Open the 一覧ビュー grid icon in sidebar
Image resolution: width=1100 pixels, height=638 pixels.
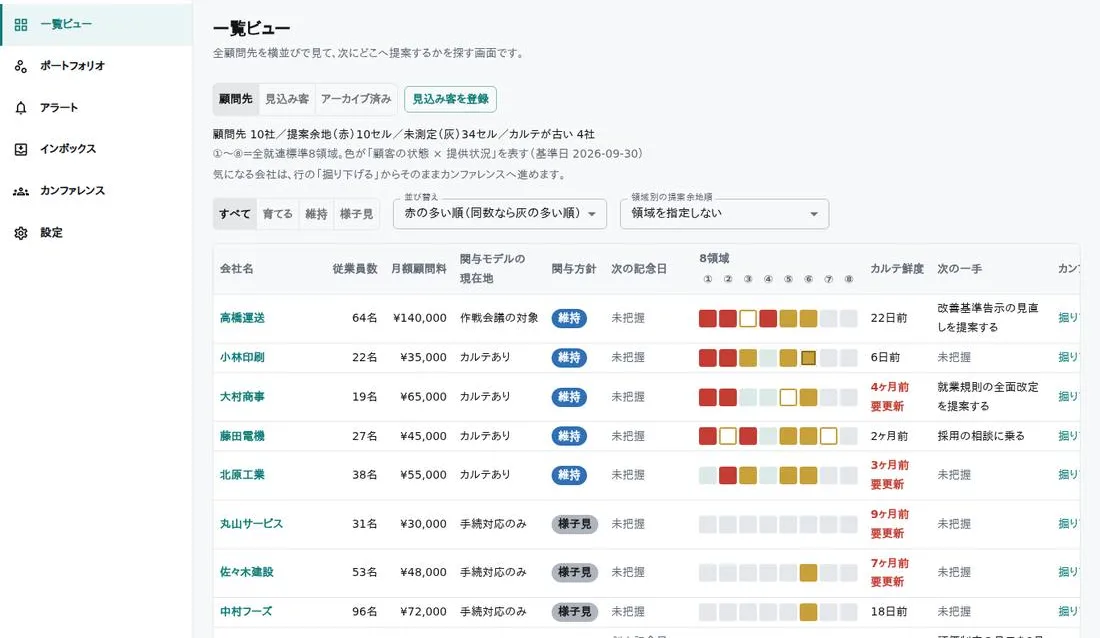click(x=21, y=25)
